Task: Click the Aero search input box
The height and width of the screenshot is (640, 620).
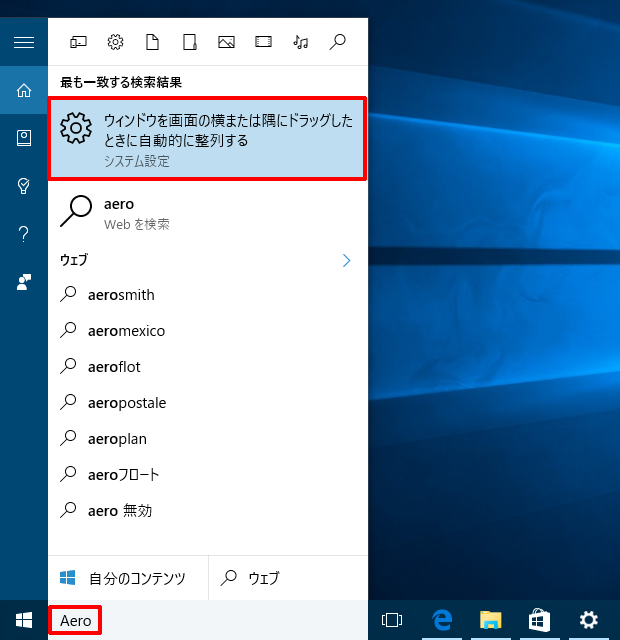Action: [207, 620]
